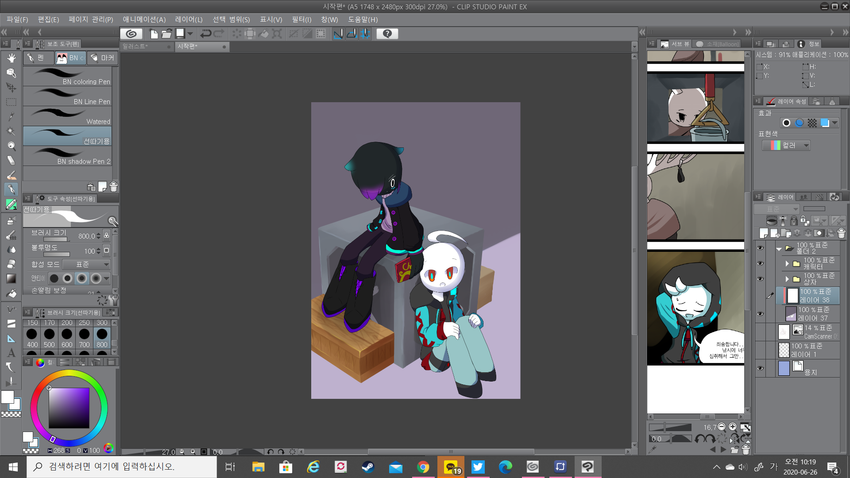Open the 합성 모드 표준 dropdown
Viewport: 850px width, 478px height.
point(87,264)
